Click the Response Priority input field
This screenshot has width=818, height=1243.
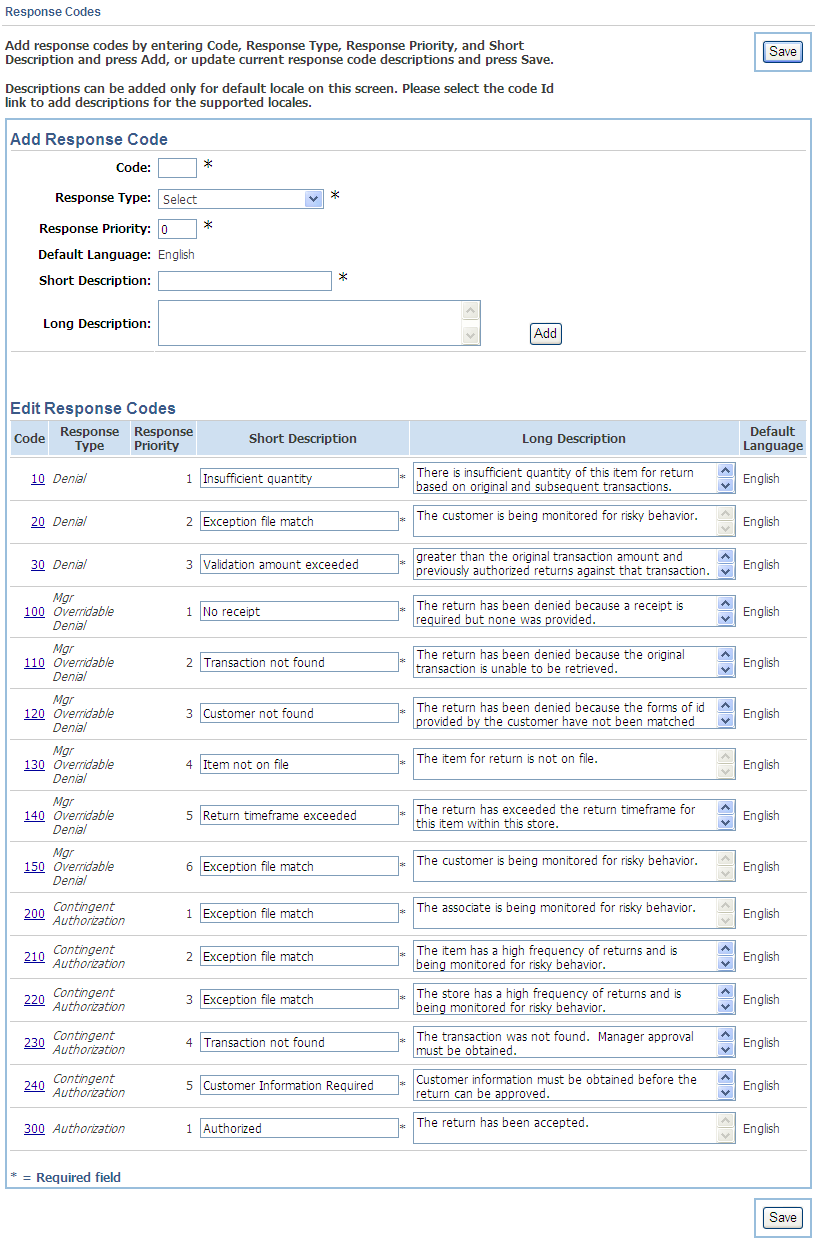tap(177, 229)
